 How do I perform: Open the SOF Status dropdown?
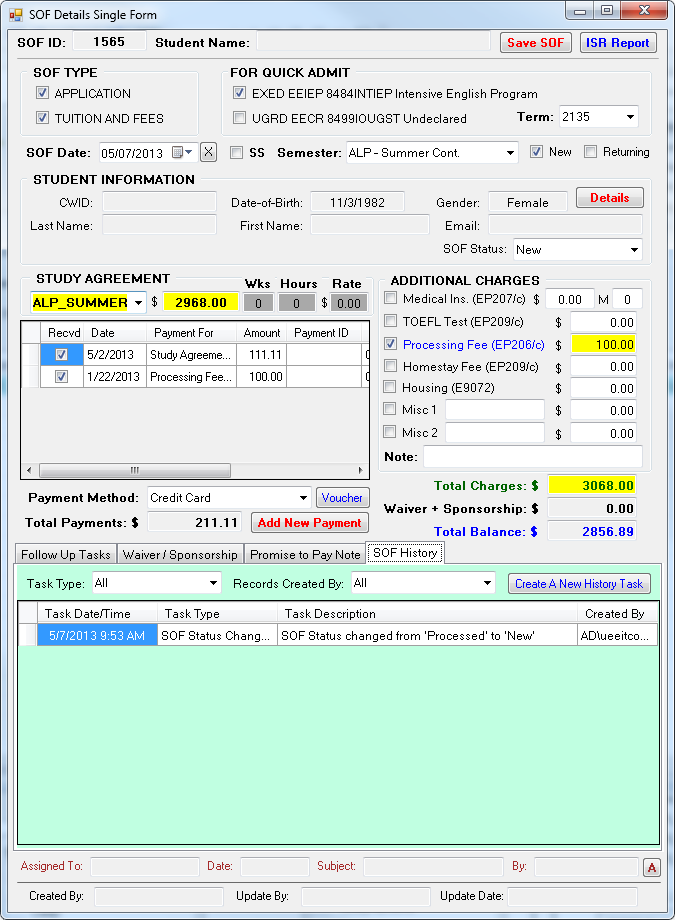point(634,249)
